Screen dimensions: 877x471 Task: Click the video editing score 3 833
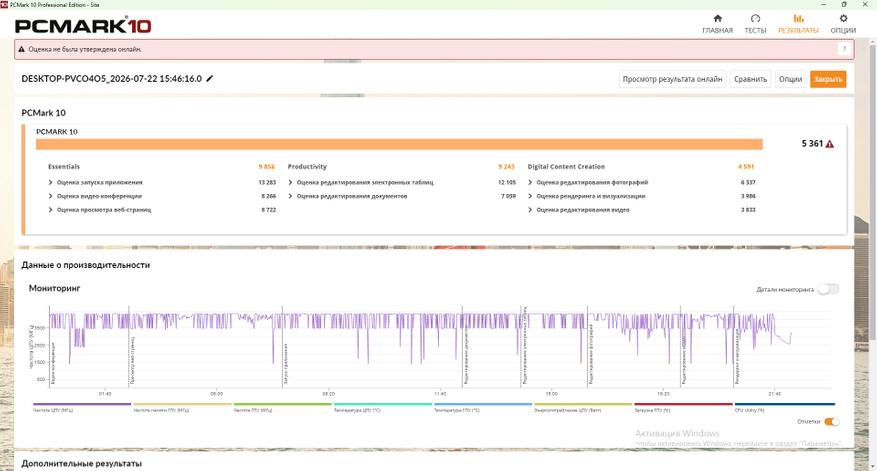(748, 210)
